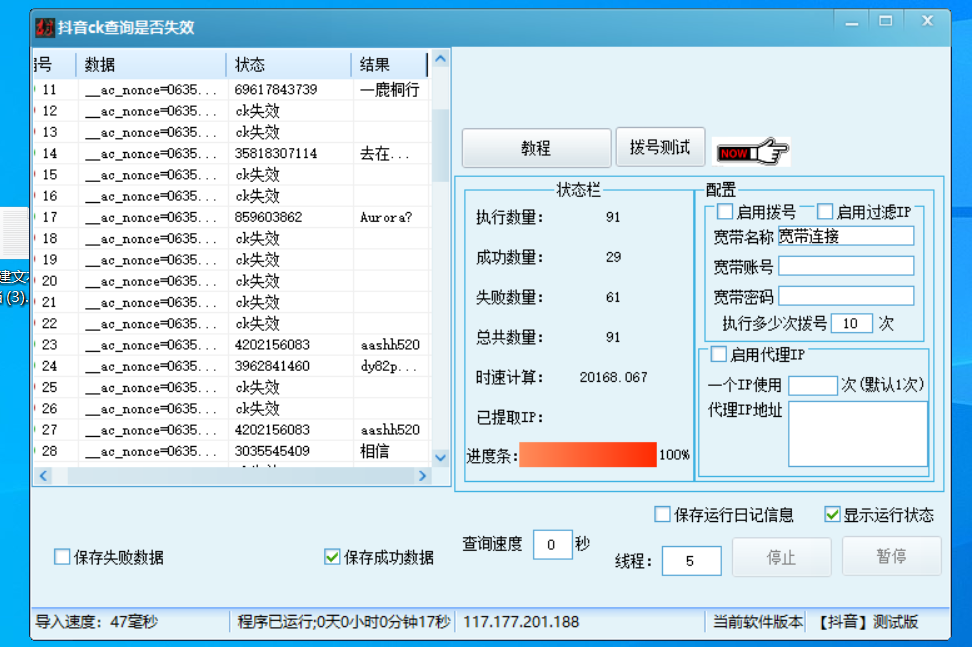Click the 导入速度 status bar entry

click(97, 622)
